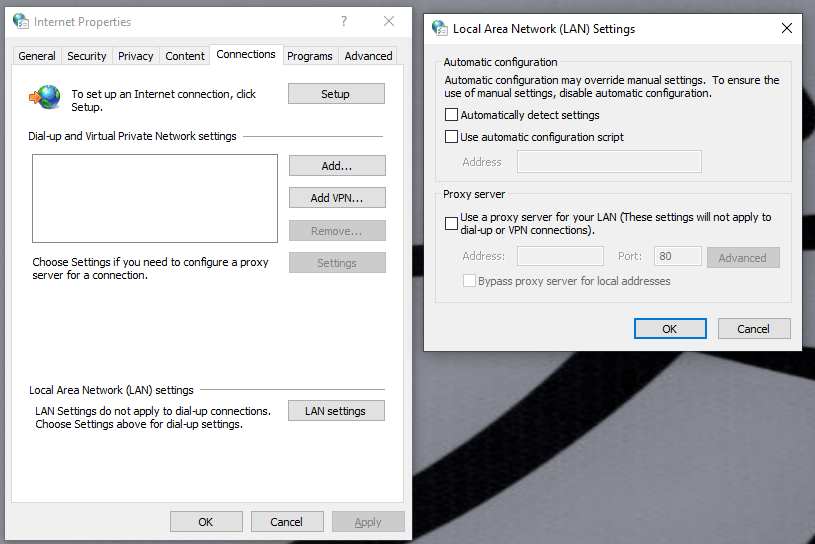Viewport: 815px width, 544px height.
Task: Click the dial-up Settings button
Action: coord(337,262)
